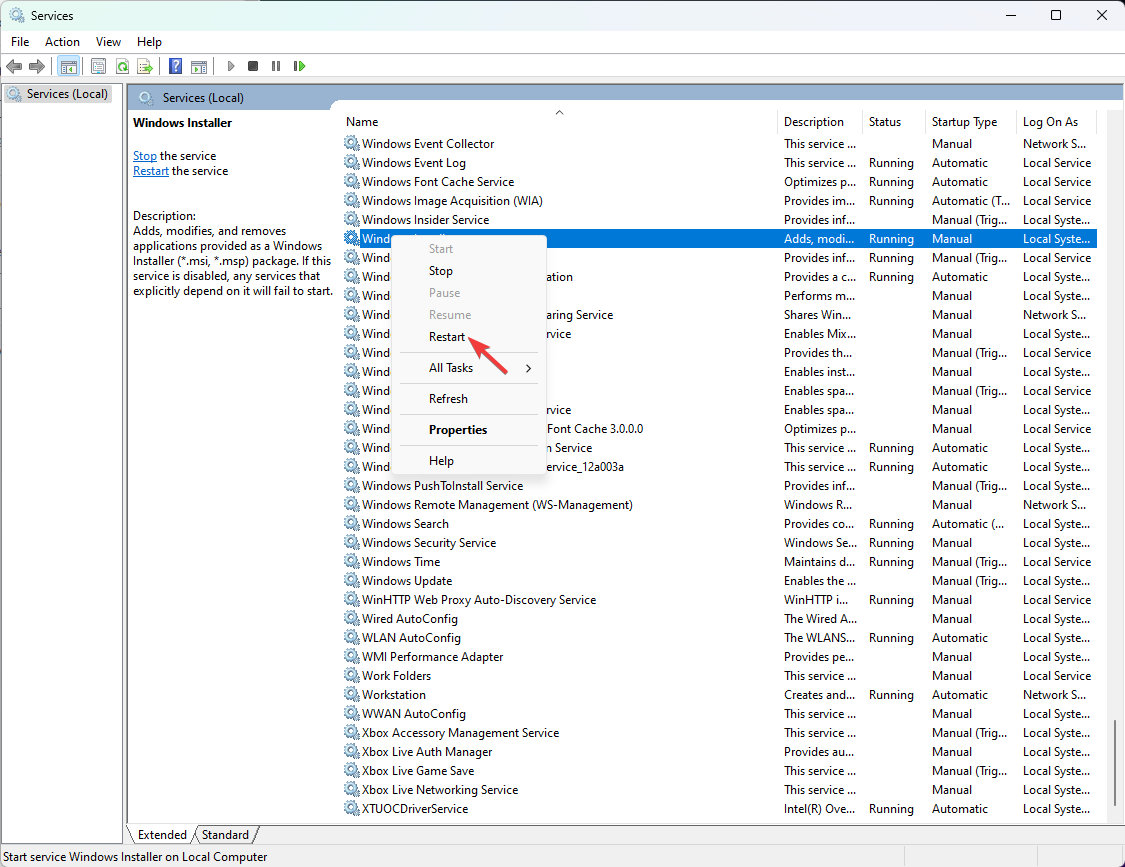Click the gear icon beside Xbox Live Game Save
This screenshot has height=867, width=1125.
point(352,771)
